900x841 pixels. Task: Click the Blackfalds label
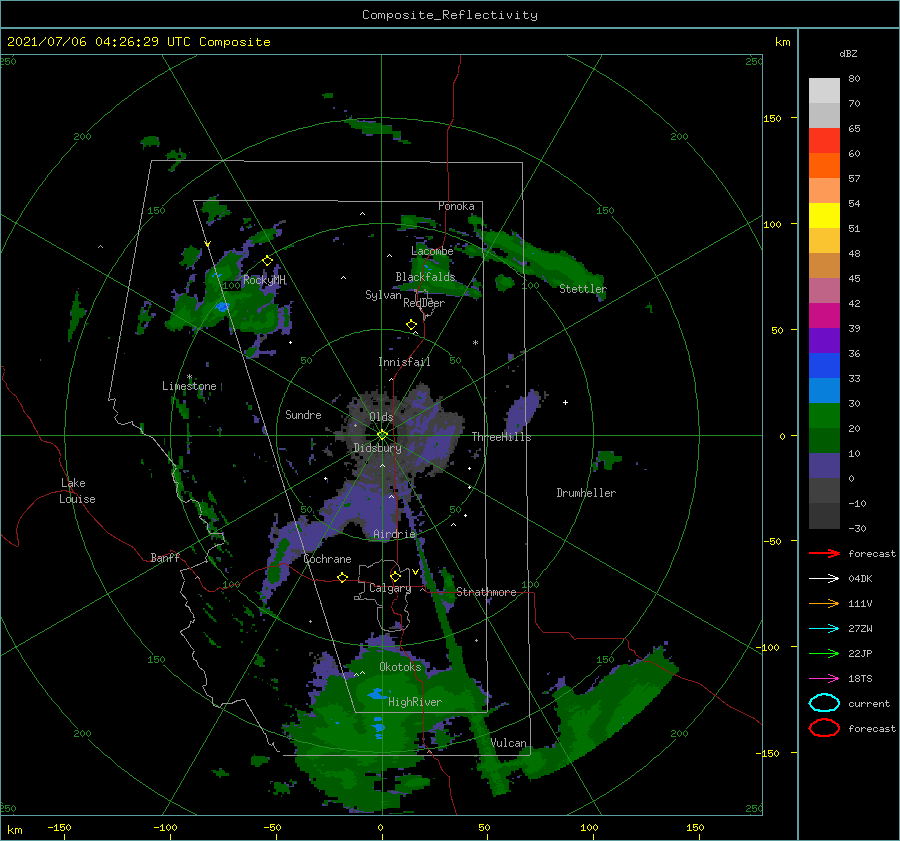click(x=425, y=277)
